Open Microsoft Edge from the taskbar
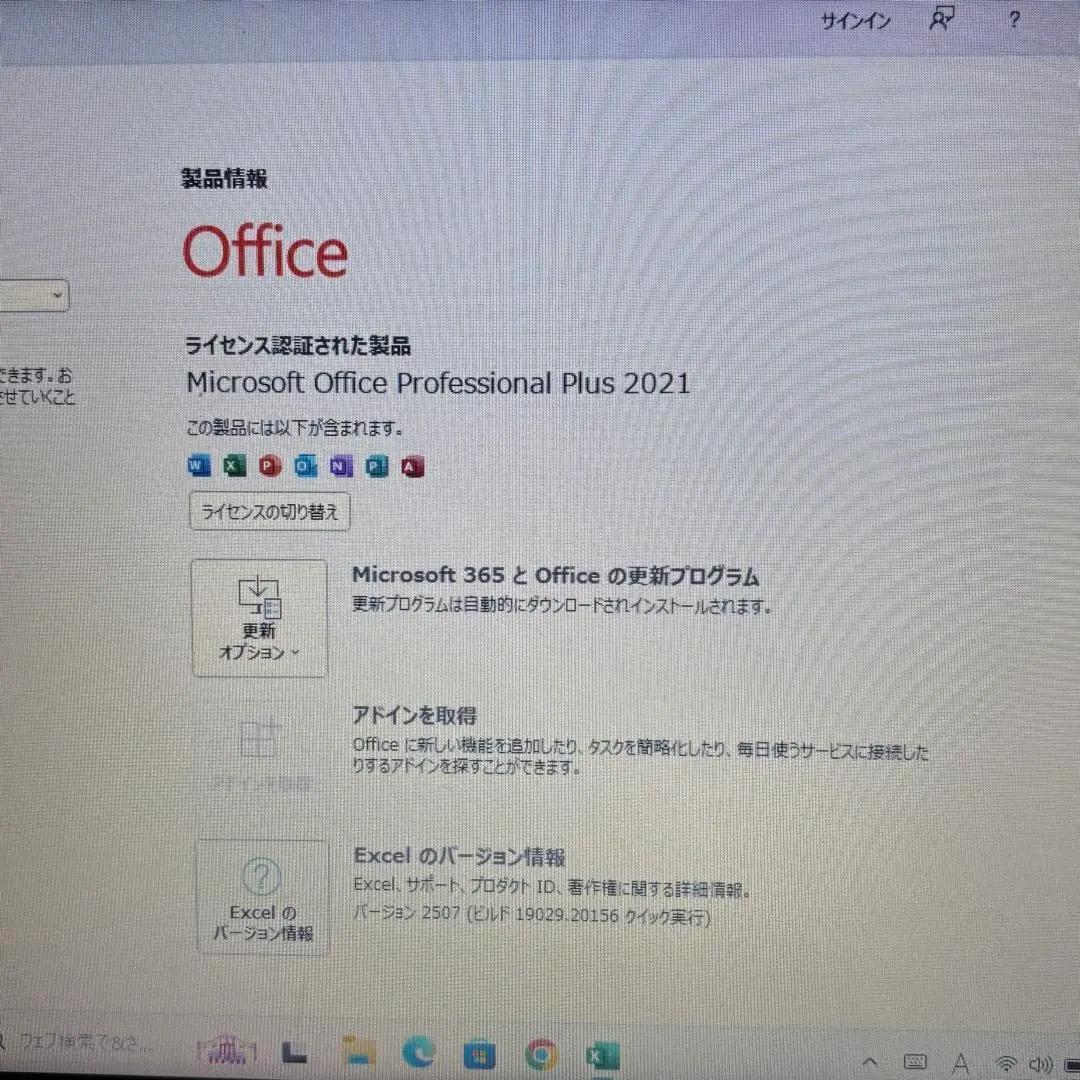The image size is (1080, 1080). pos(419,1054)
